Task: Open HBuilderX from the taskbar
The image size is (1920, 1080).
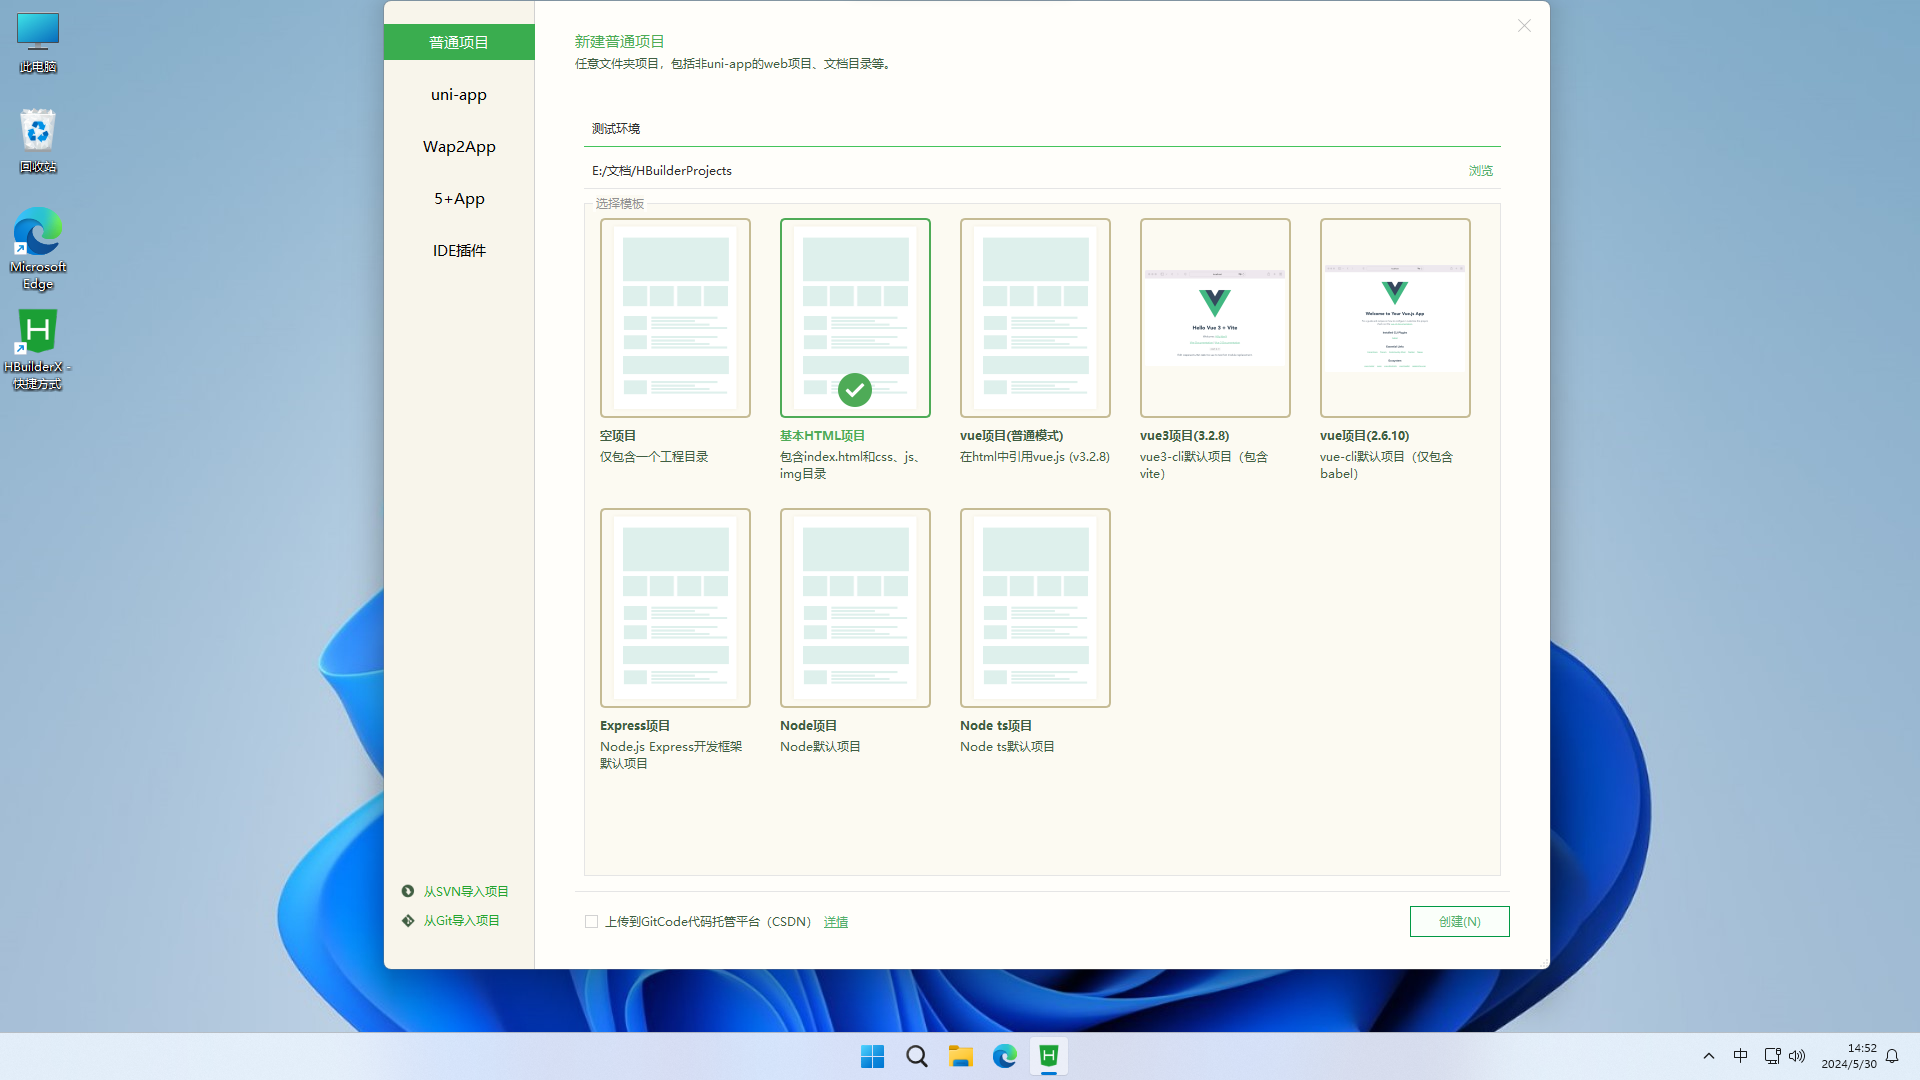Action: pos(1048,1056)
